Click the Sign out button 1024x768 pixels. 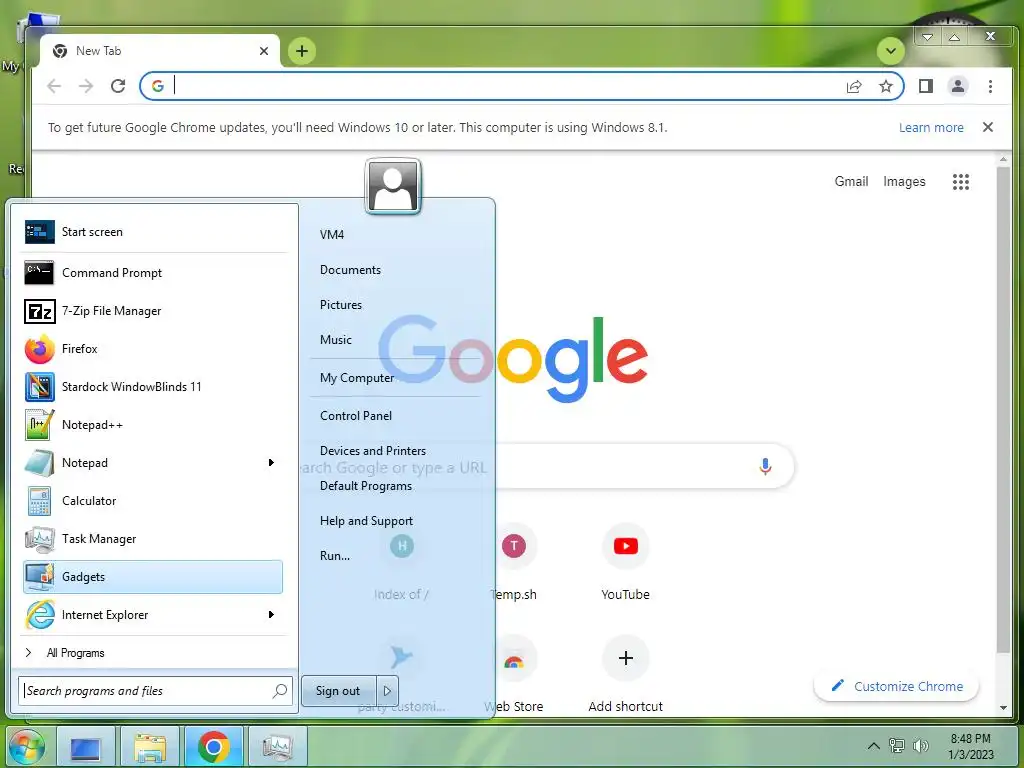(338, 691)
